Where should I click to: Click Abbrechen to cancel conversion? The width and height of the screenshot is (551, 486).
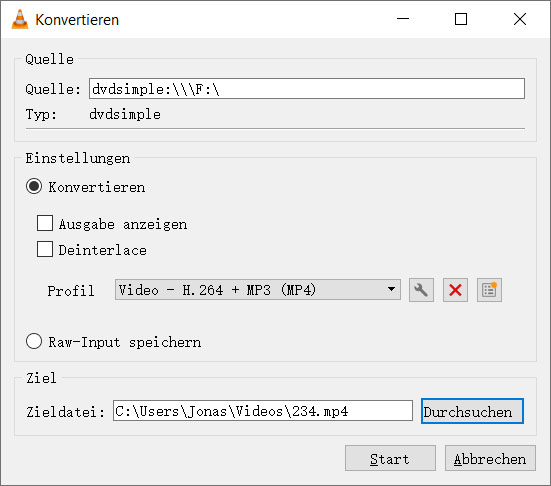click(490, 458)
